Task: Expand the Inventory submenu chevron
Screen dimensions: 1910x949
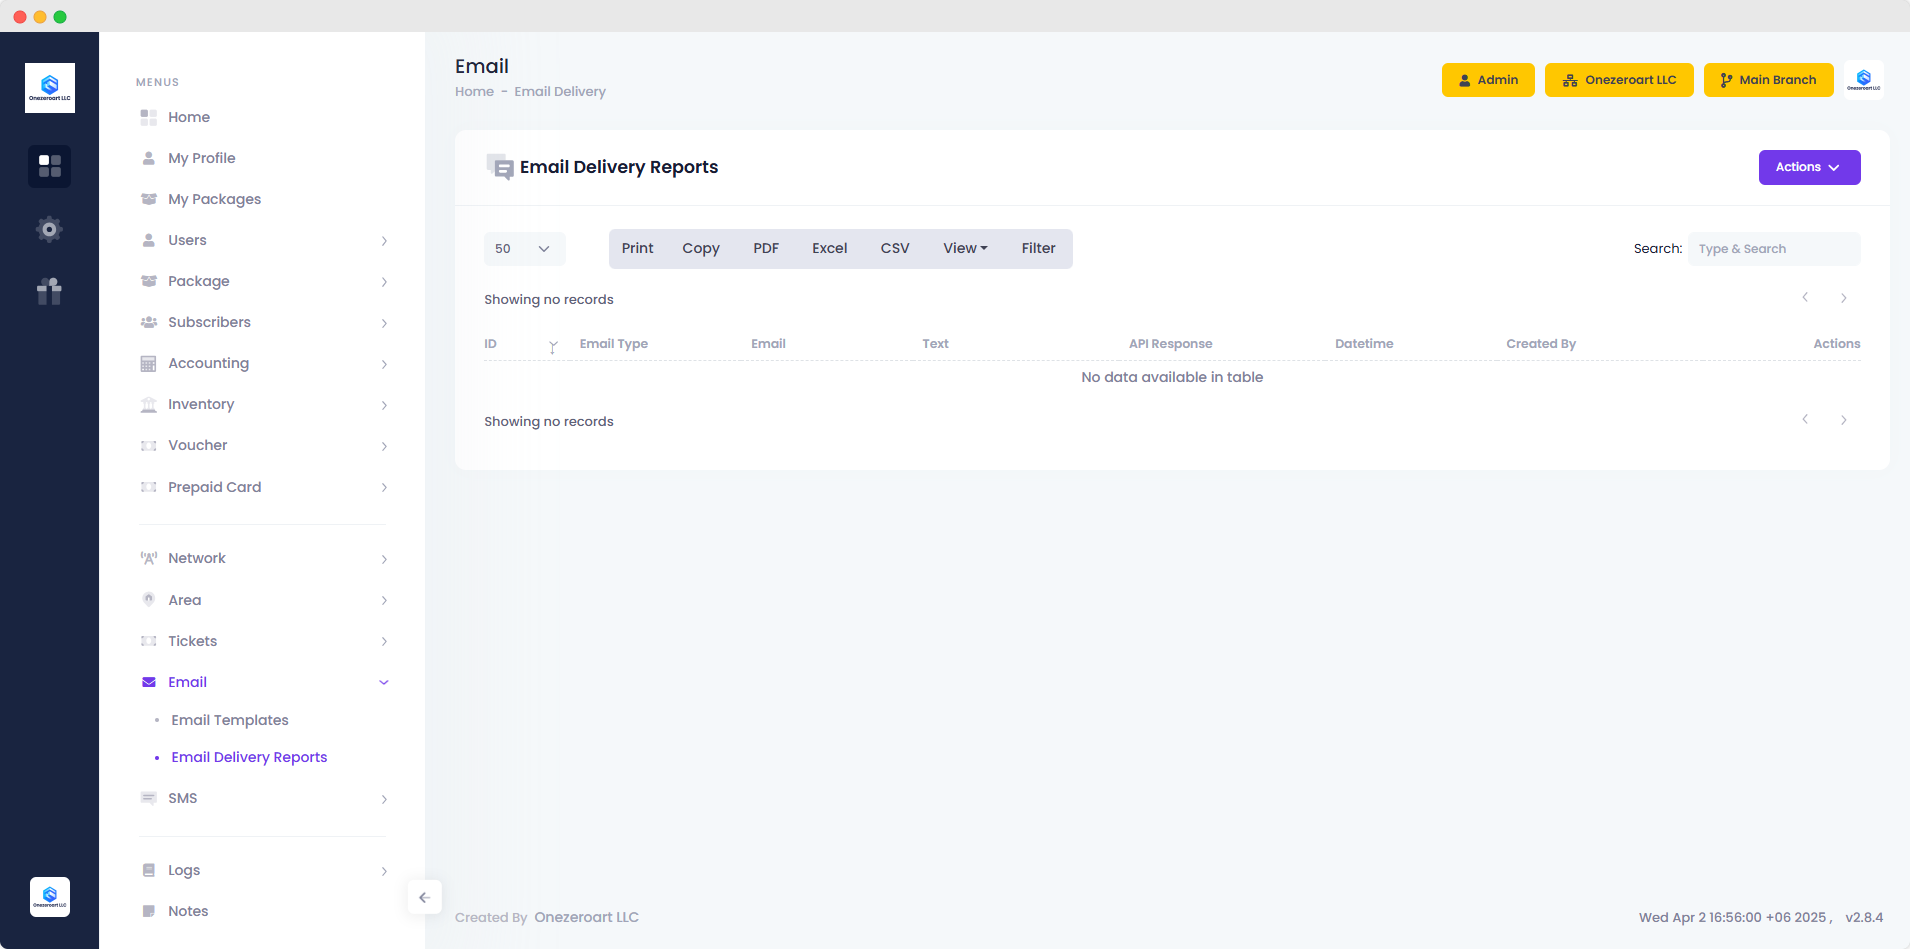Action: coord(384,405)
